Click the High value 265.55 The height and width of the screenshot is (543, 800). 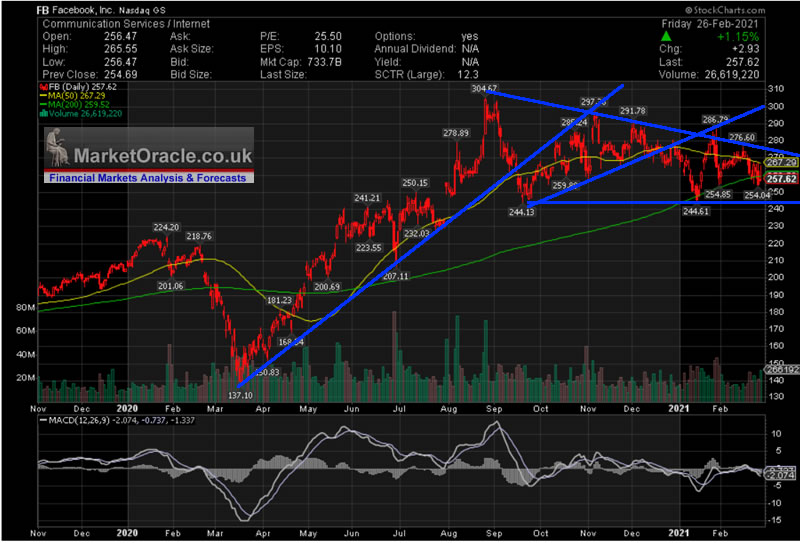pyautogui.click(x=120, y=49)
